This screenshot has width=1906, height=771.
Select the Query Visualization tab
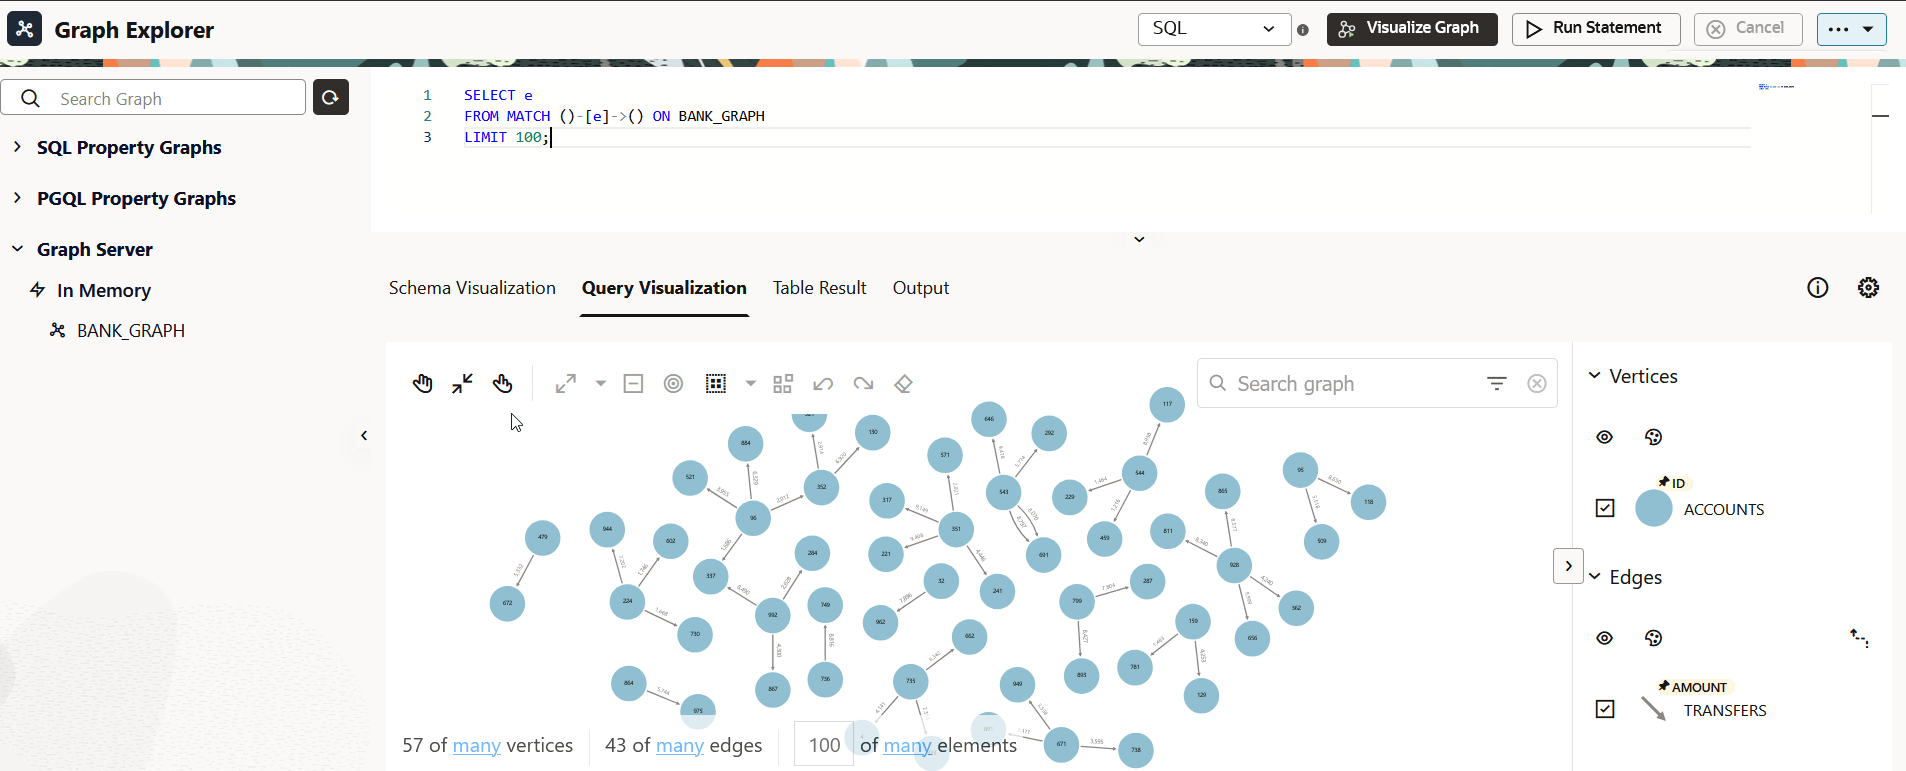point(664,288)
